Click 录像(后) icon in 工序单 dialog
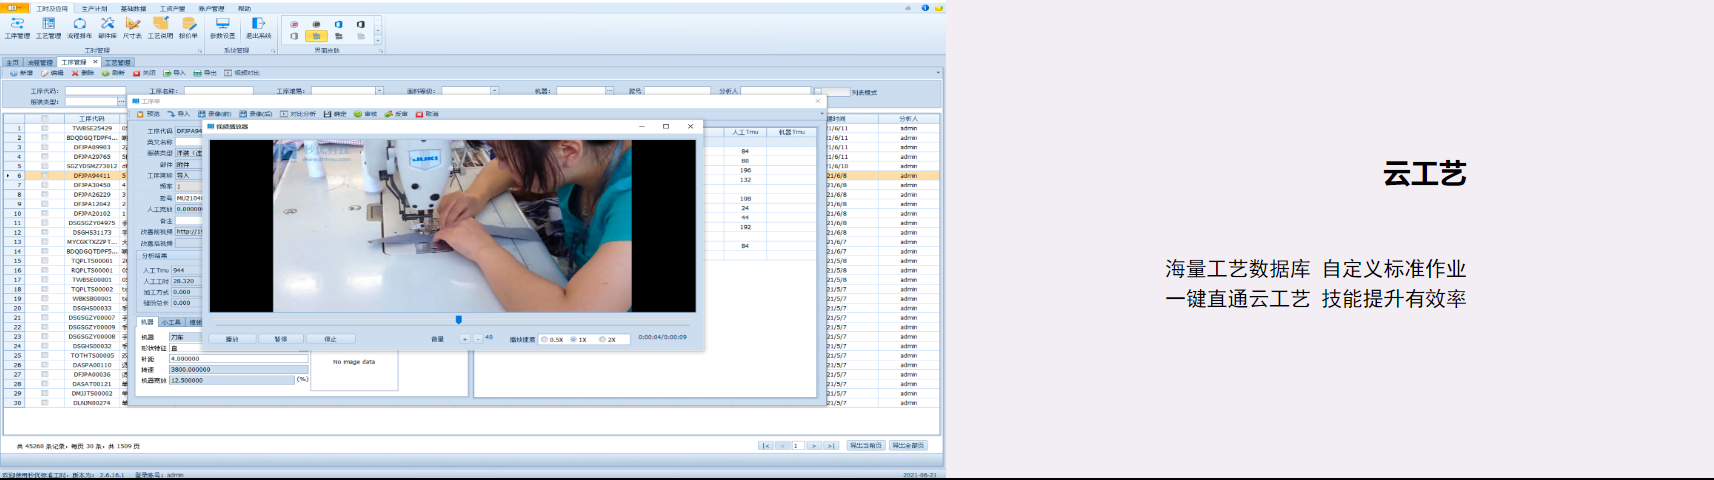The image size is (1714, 480). coord(243,114)
